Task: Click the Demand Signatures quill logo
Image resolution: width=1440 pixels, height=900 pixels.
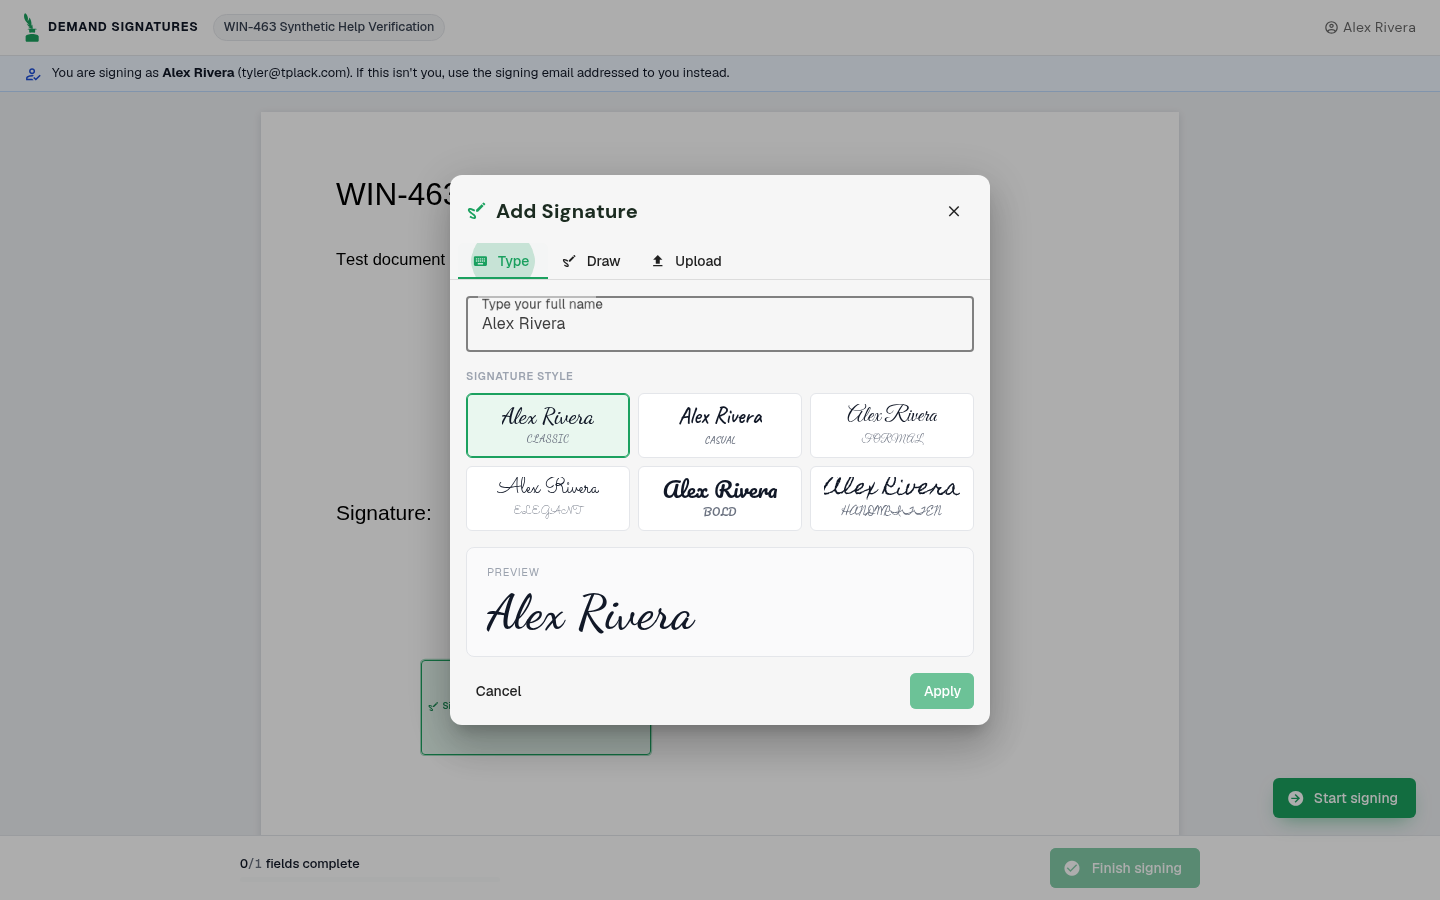Action: pos(31,27)
